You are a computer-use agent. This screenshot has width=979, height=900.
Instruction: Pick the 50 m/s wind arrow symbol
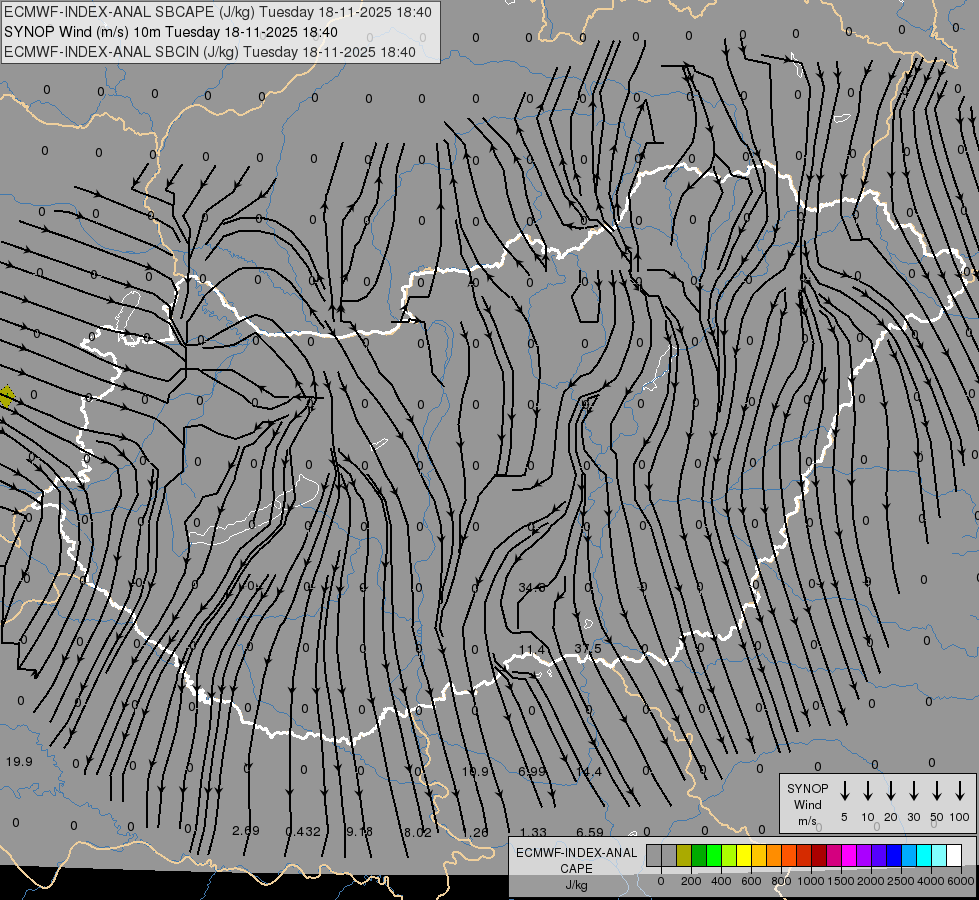(937, 791)
